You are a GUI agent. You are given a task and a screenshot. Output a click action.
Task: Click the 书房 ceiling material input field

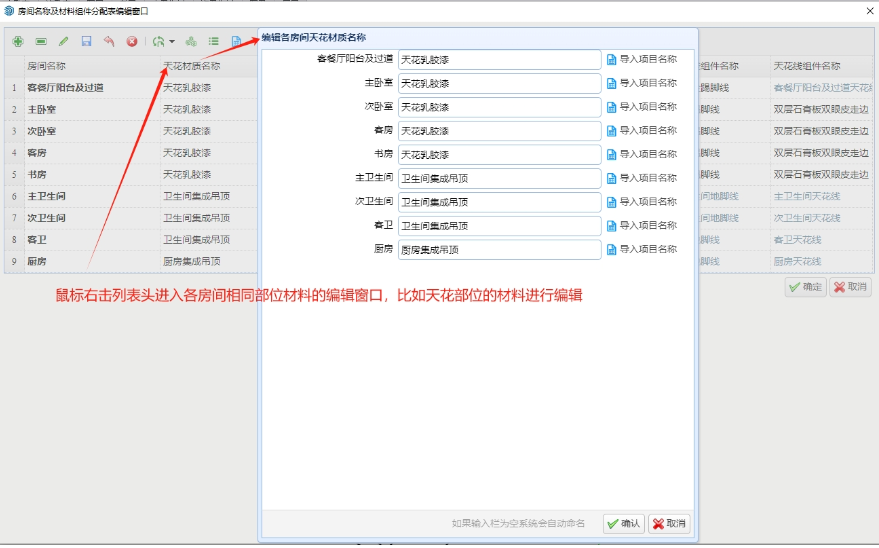(x=499, y=155)
